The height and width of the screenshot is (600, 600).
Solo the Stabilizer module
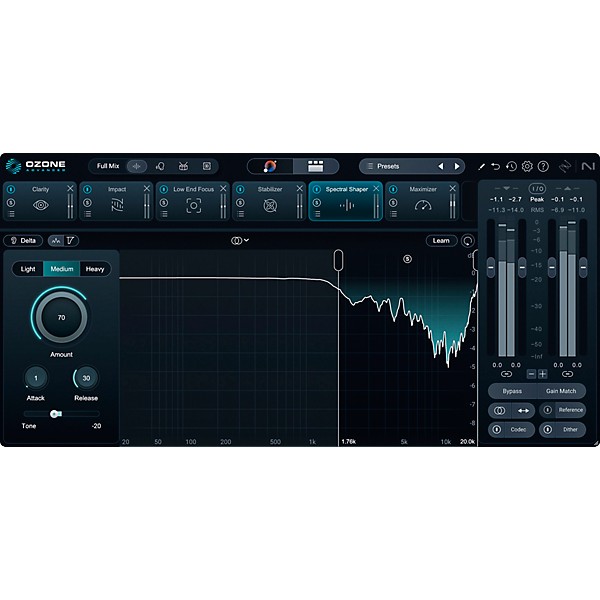pos(240,203)
